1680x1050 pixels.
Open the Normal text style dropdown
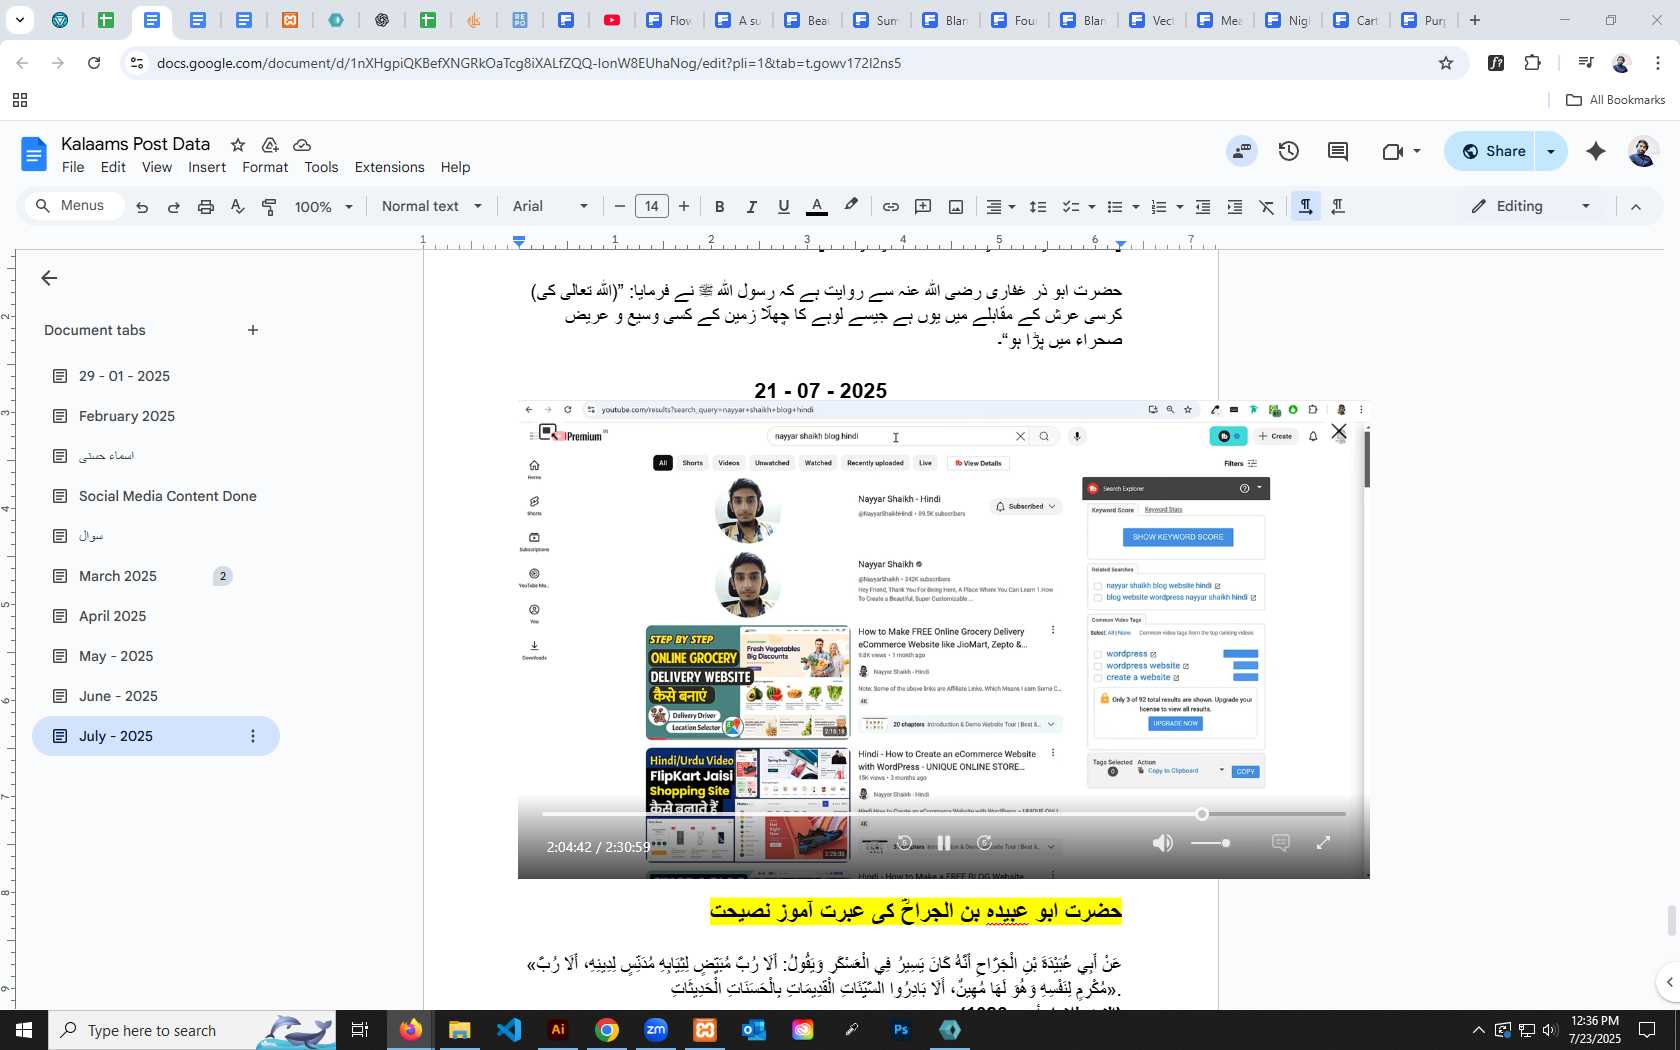(x=432, y=207)
